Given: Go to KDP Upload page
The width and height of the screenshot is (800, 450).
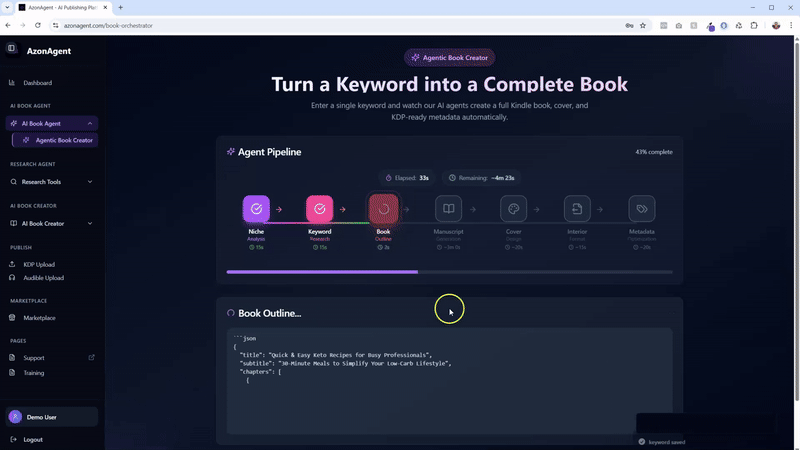Looking at the screenshot, I should coord(39,265).
